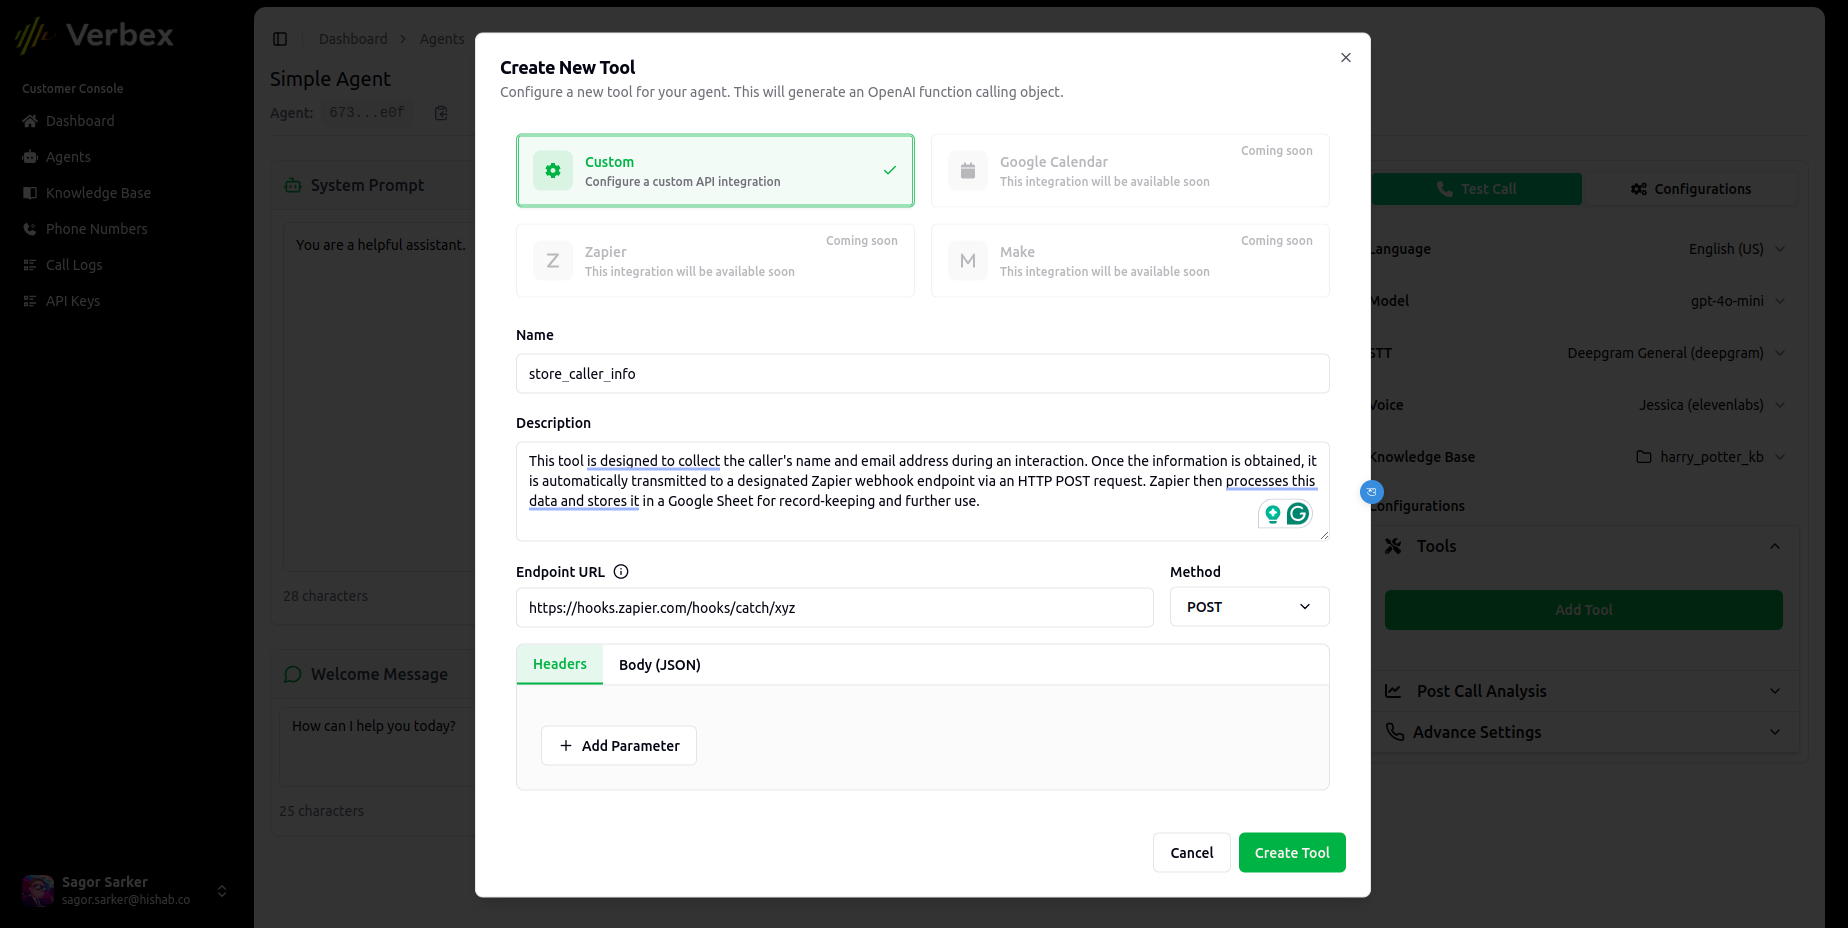Open the Configurations tab
1848x928 pixels.
point(1691,189)
